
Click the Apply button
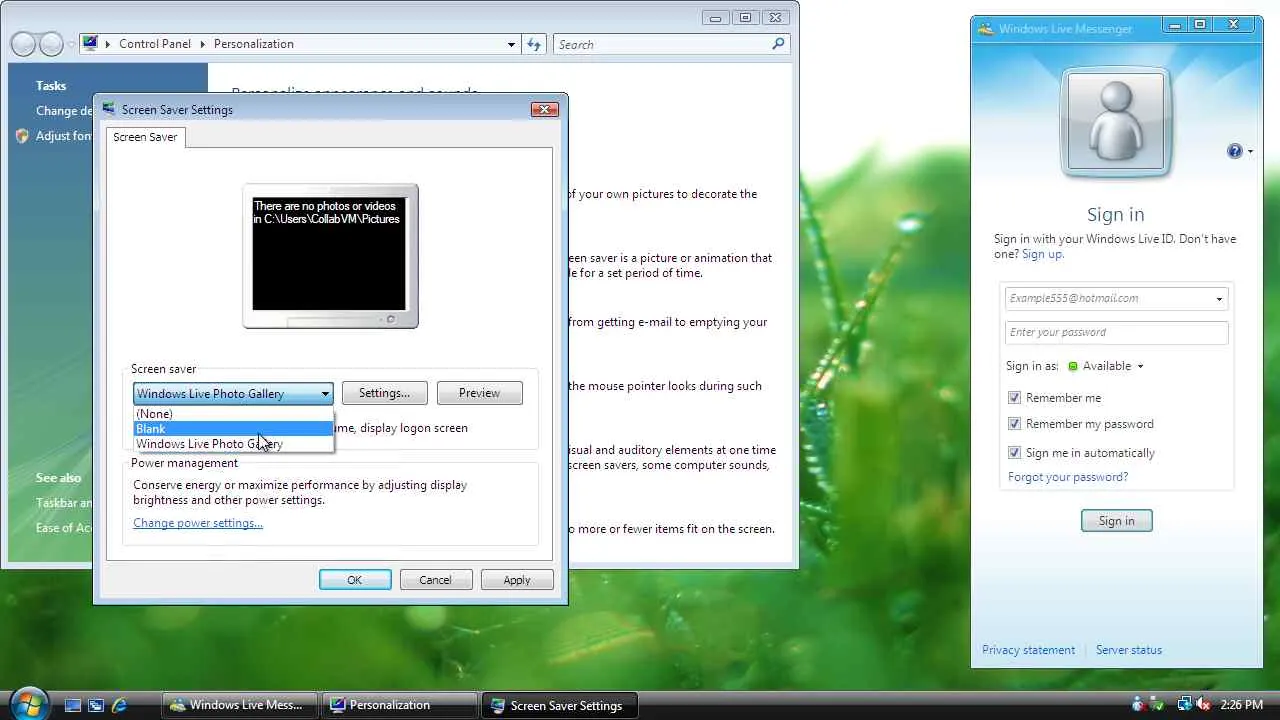[x=517, y=580]
